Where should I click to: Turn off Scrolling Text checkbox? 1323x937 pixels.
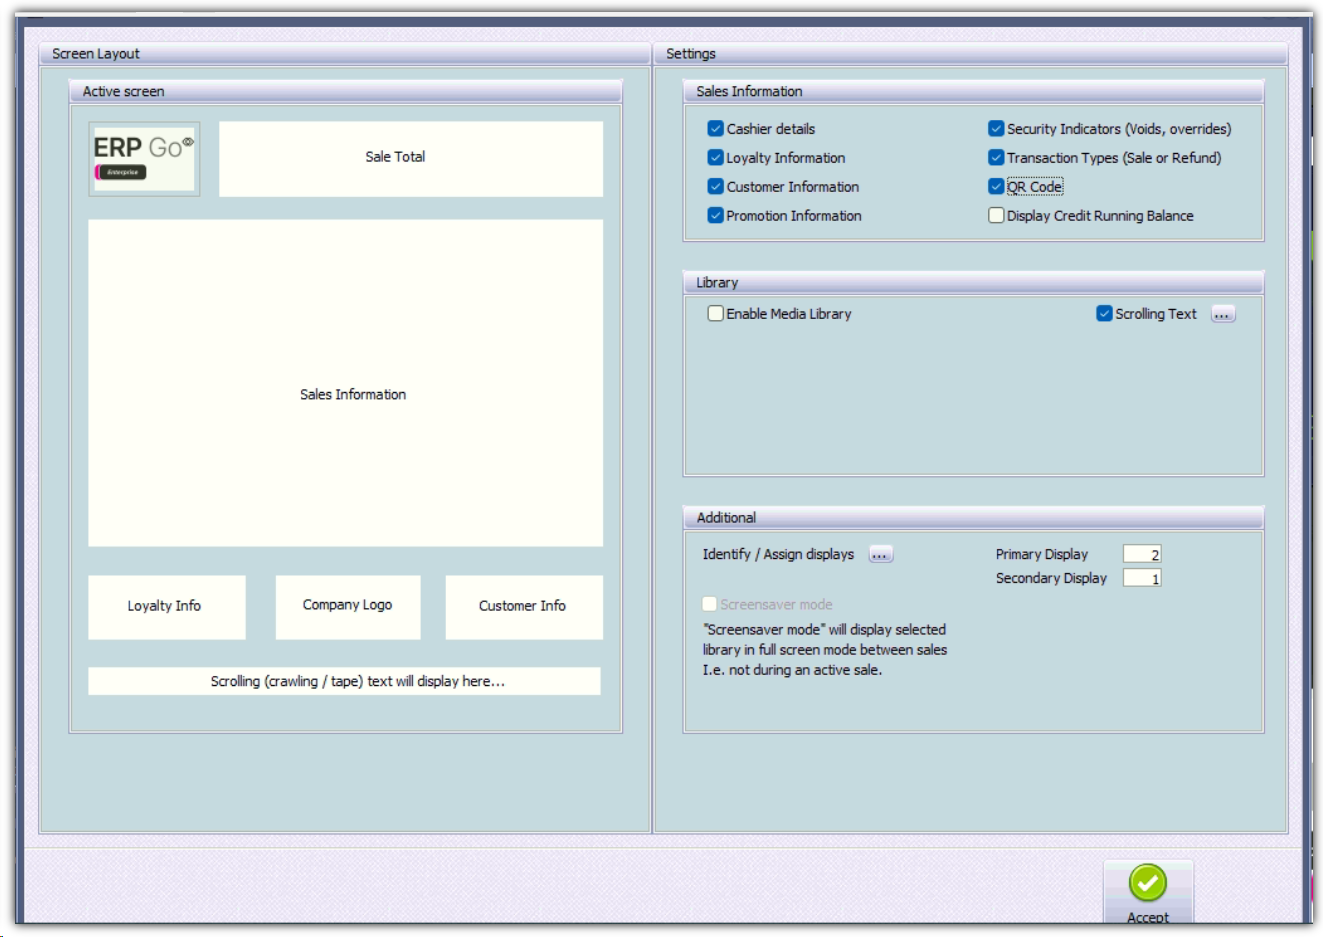pos(1104,314)
